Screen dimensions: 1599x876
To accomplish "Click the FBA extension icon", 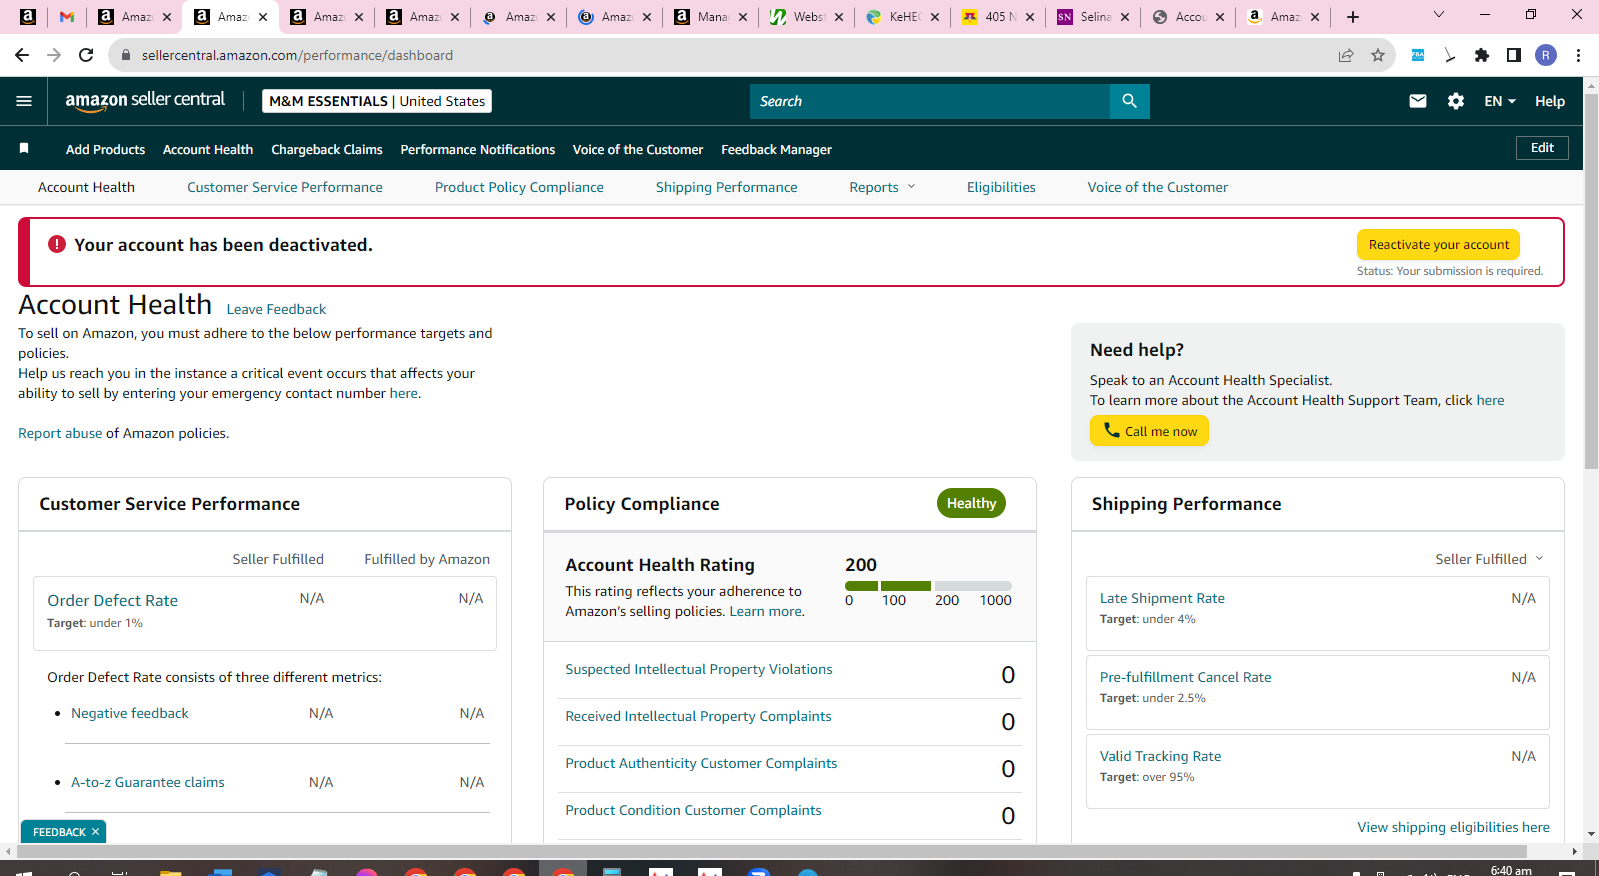I will point(1418,55).
